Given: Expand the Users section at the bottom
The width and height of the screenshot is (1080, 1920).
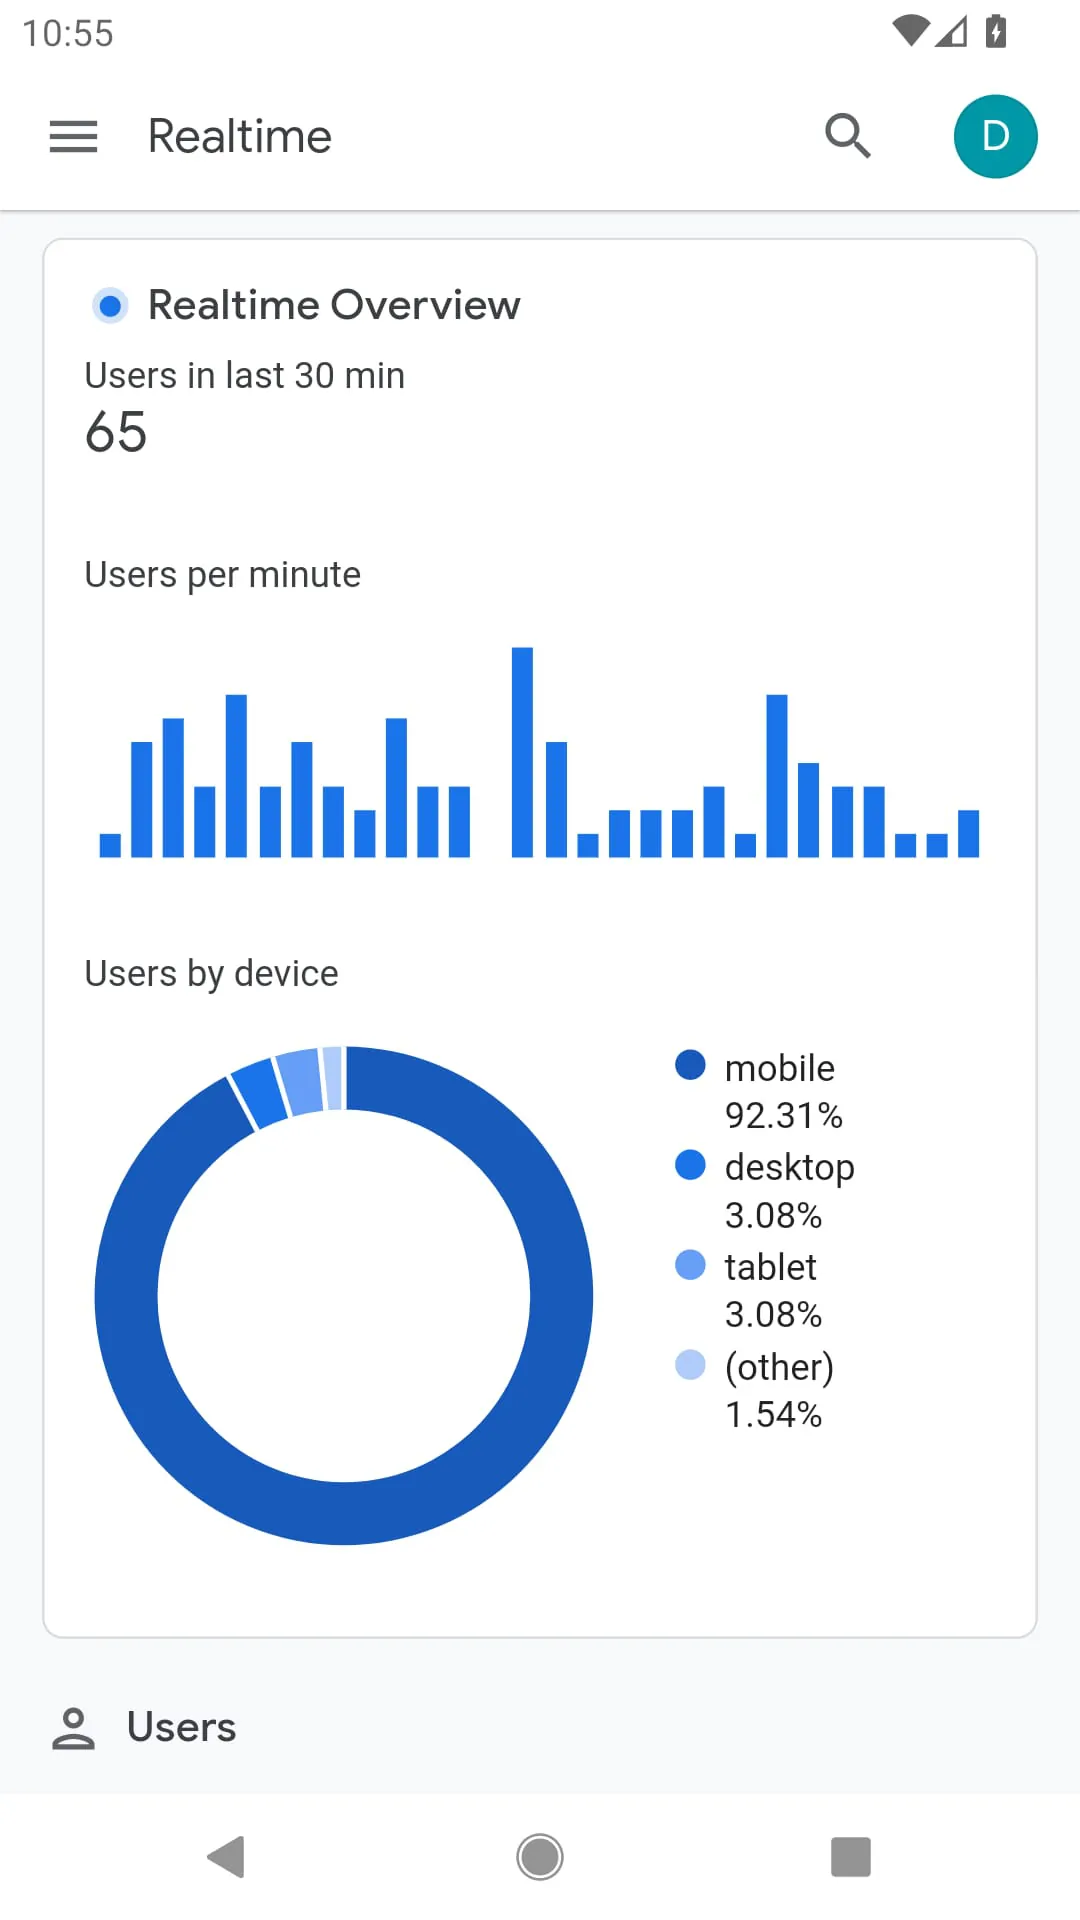Looking at the screenshot, I should tap(180, 1725).
